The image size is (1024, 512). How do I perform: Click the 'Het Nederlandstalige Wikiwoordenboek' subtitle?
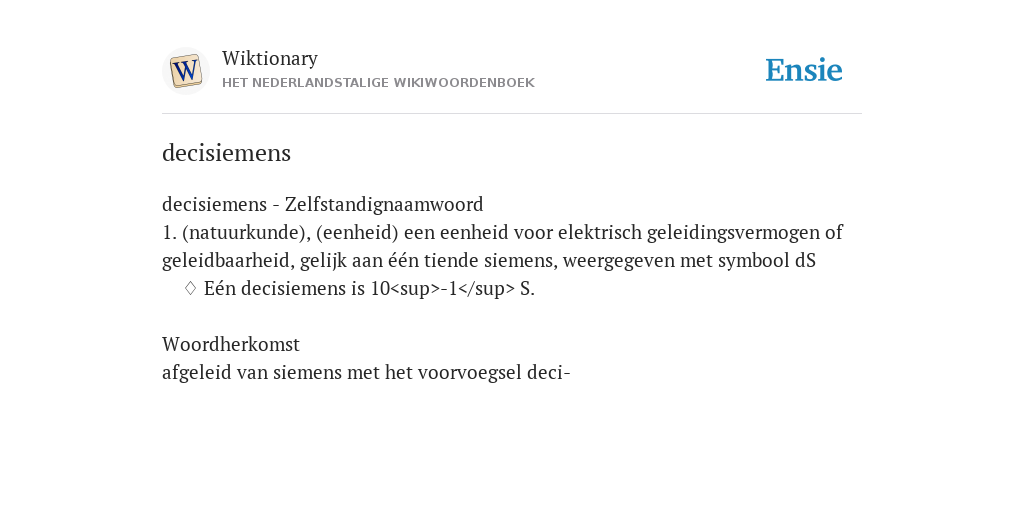378,83
